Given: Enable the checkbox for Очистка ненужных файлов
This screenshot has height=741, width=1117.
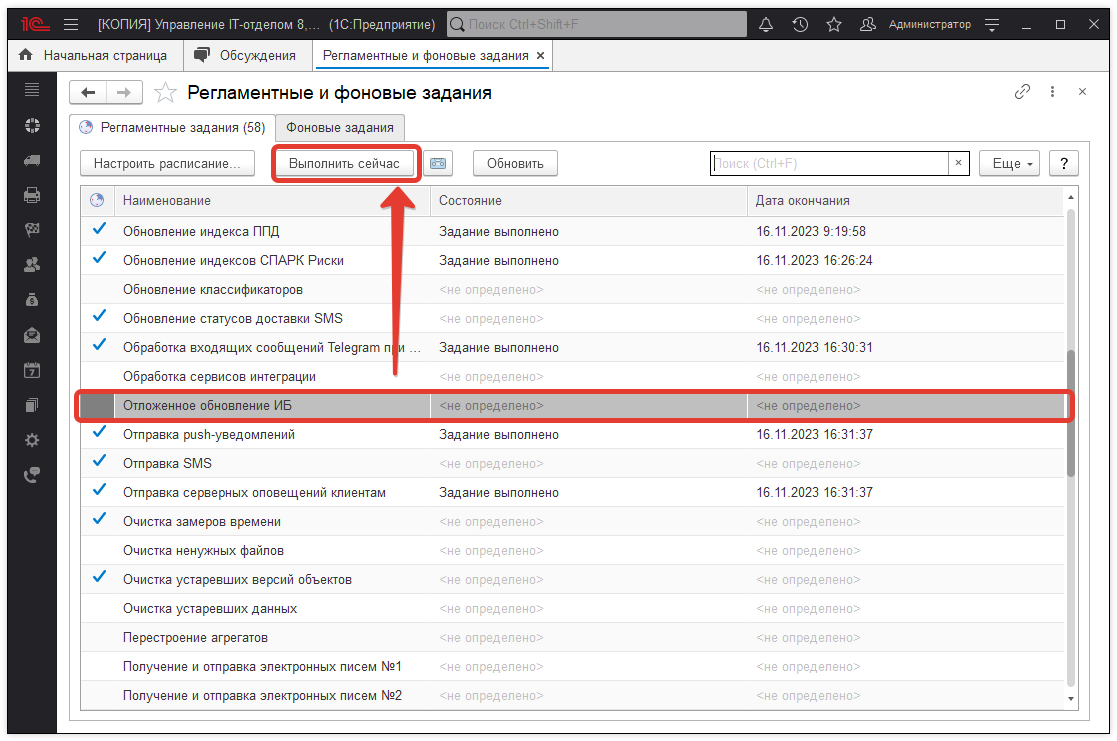Looking at the screenshot, I should [97, 549].
